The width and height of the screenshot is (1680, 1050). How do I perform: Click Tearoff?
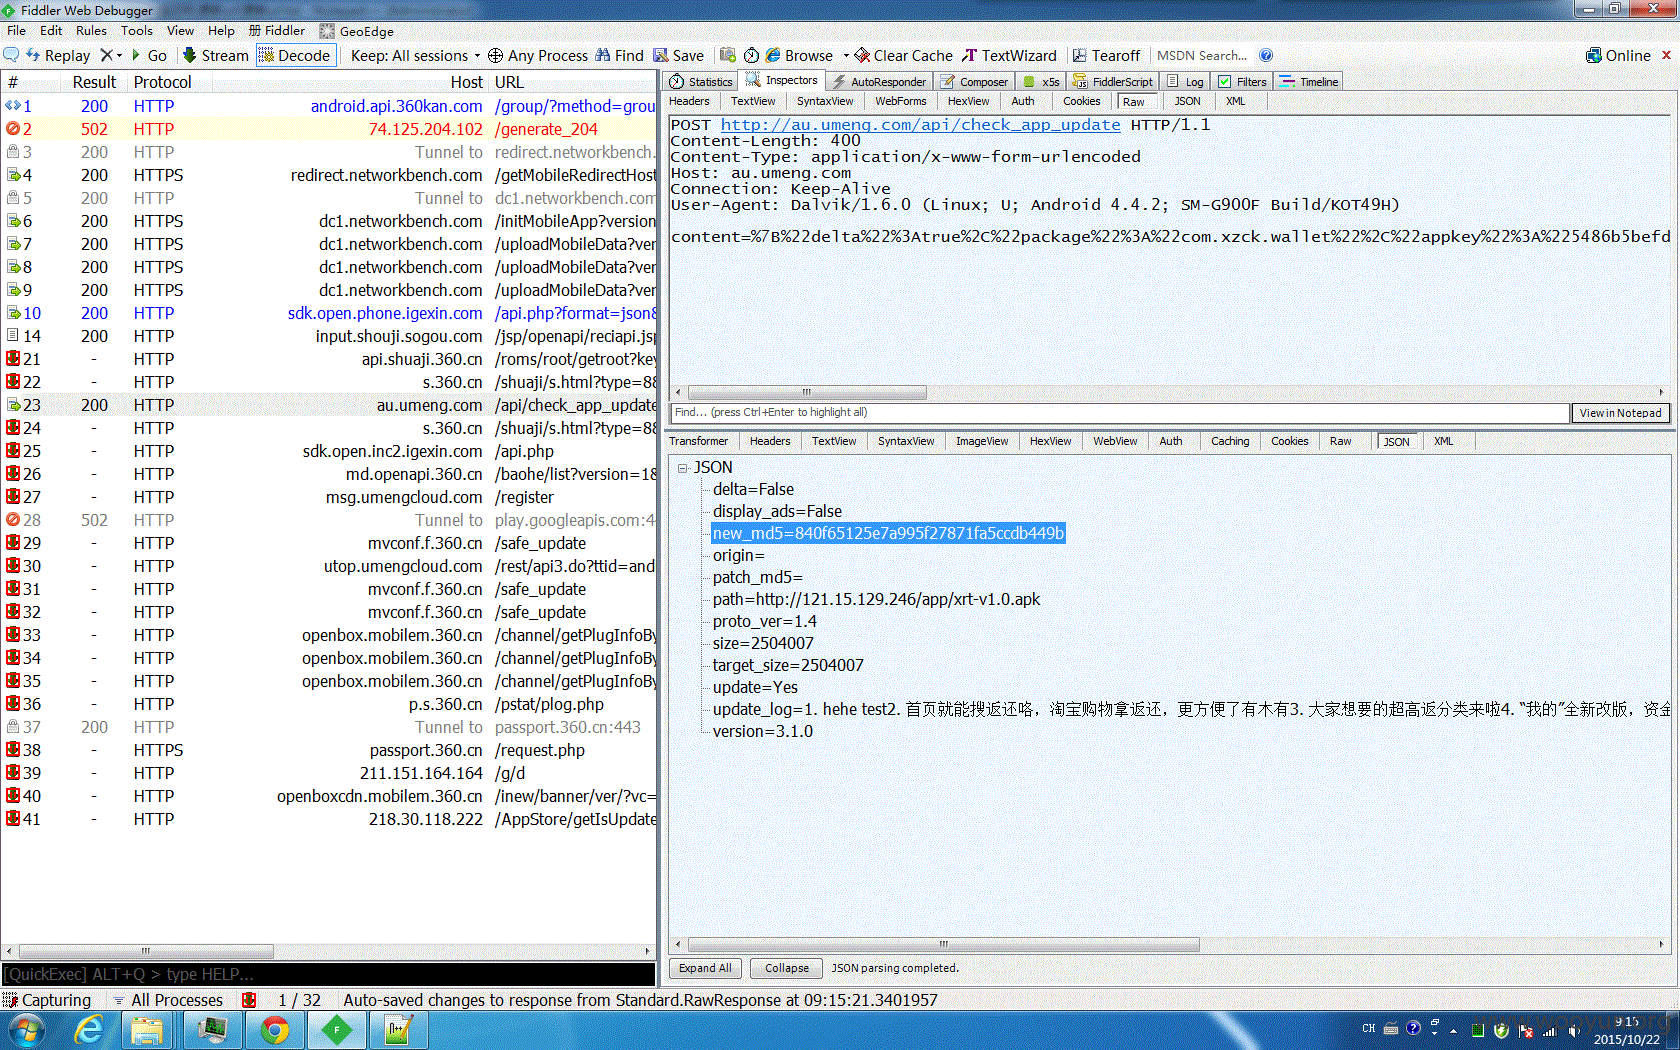(x=1106, y=55)
